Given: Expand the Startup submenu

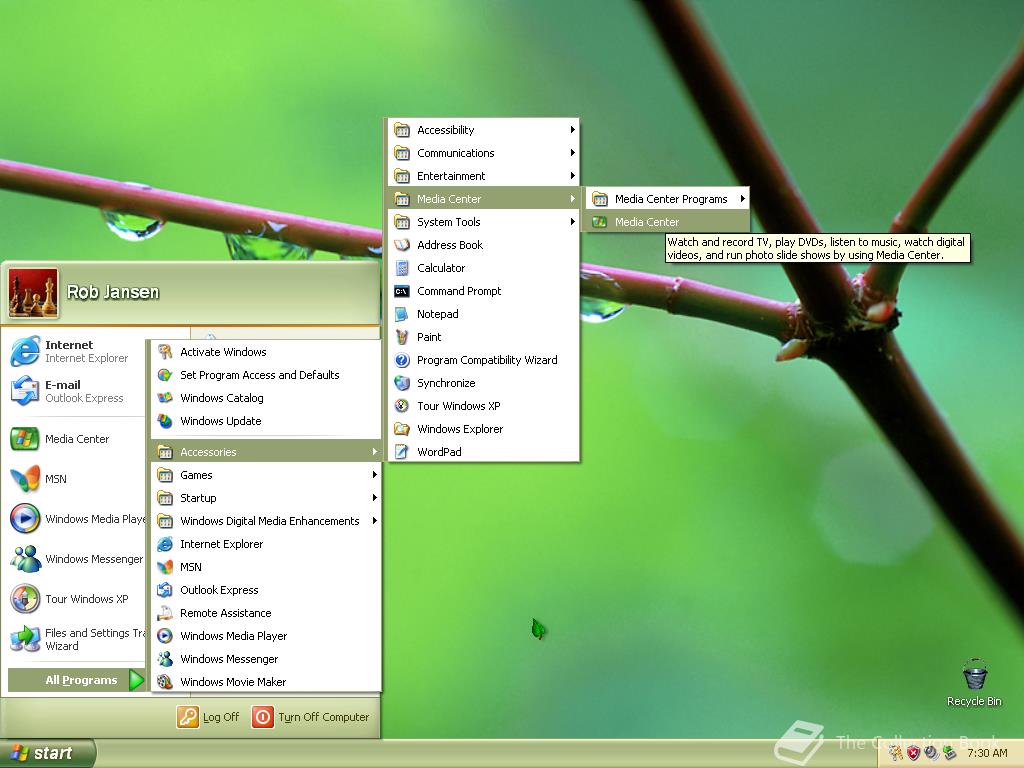Looking at the screenshot, I should (266, 498).
